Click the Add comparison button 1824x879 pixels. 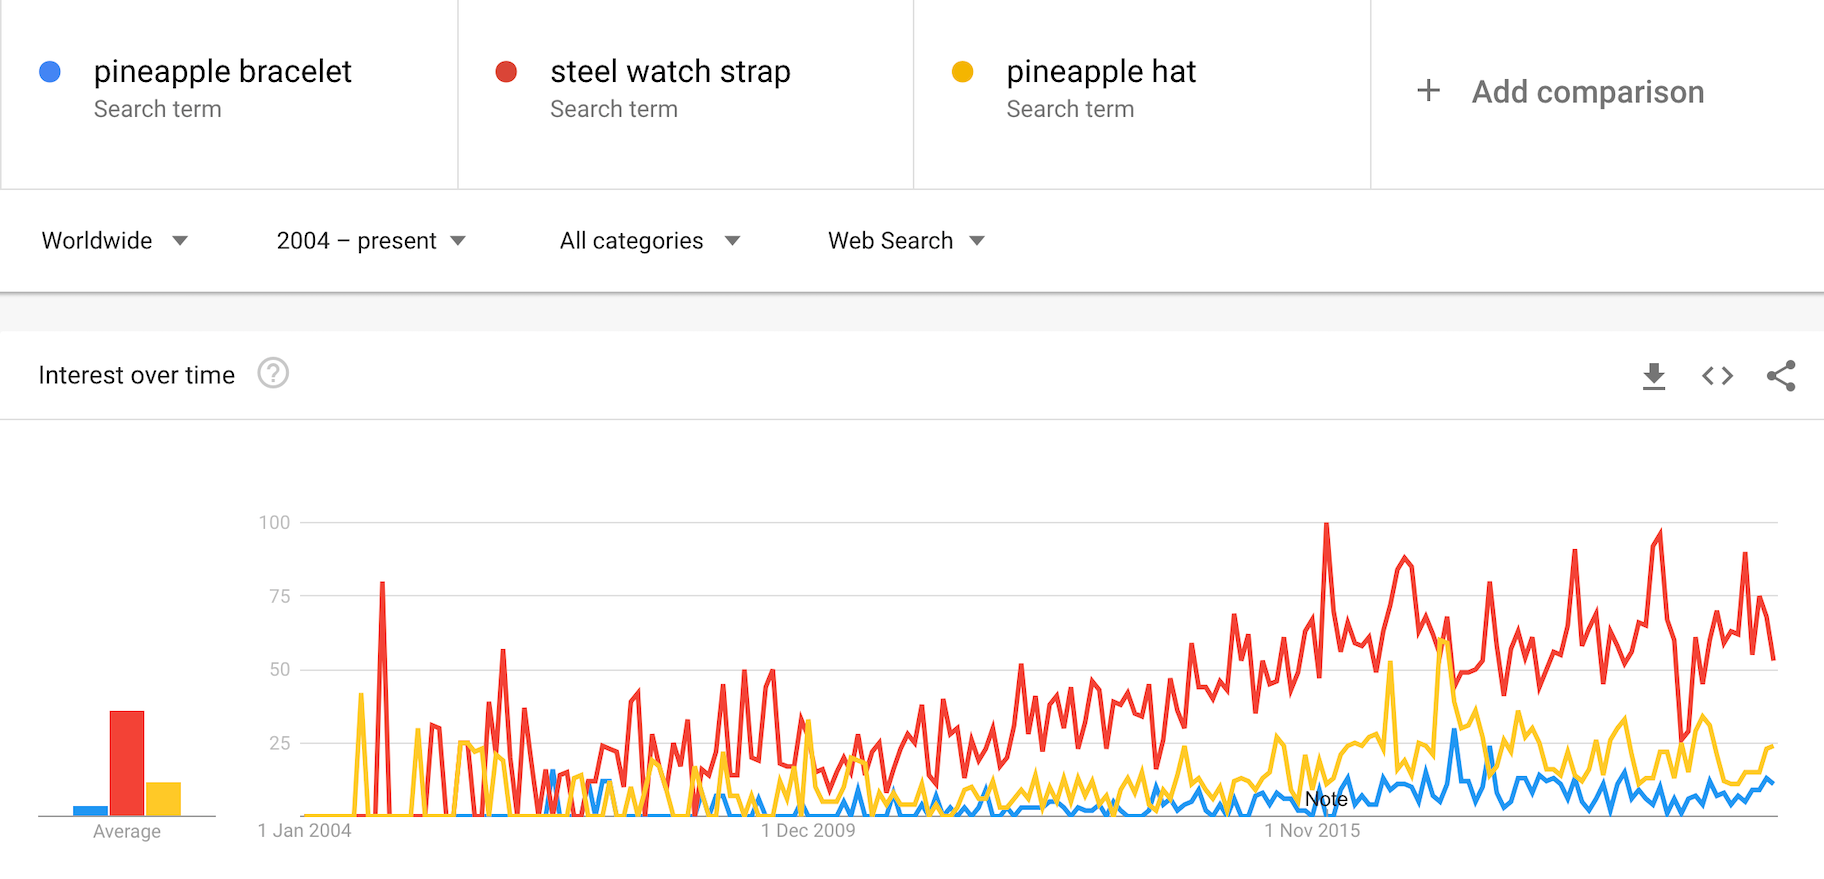coord(1587,92)
